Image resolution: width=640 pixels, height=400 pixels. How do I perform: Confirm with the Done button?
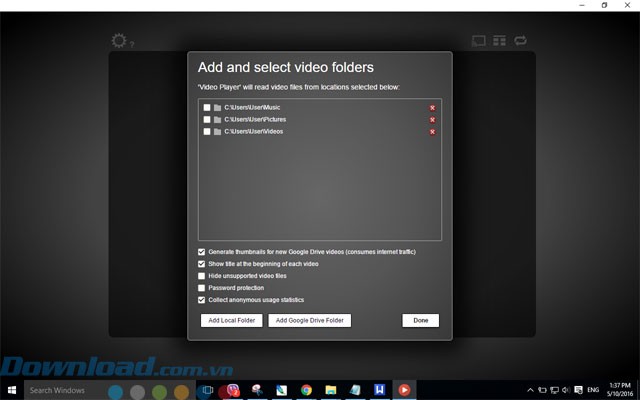tap(420, 320)
